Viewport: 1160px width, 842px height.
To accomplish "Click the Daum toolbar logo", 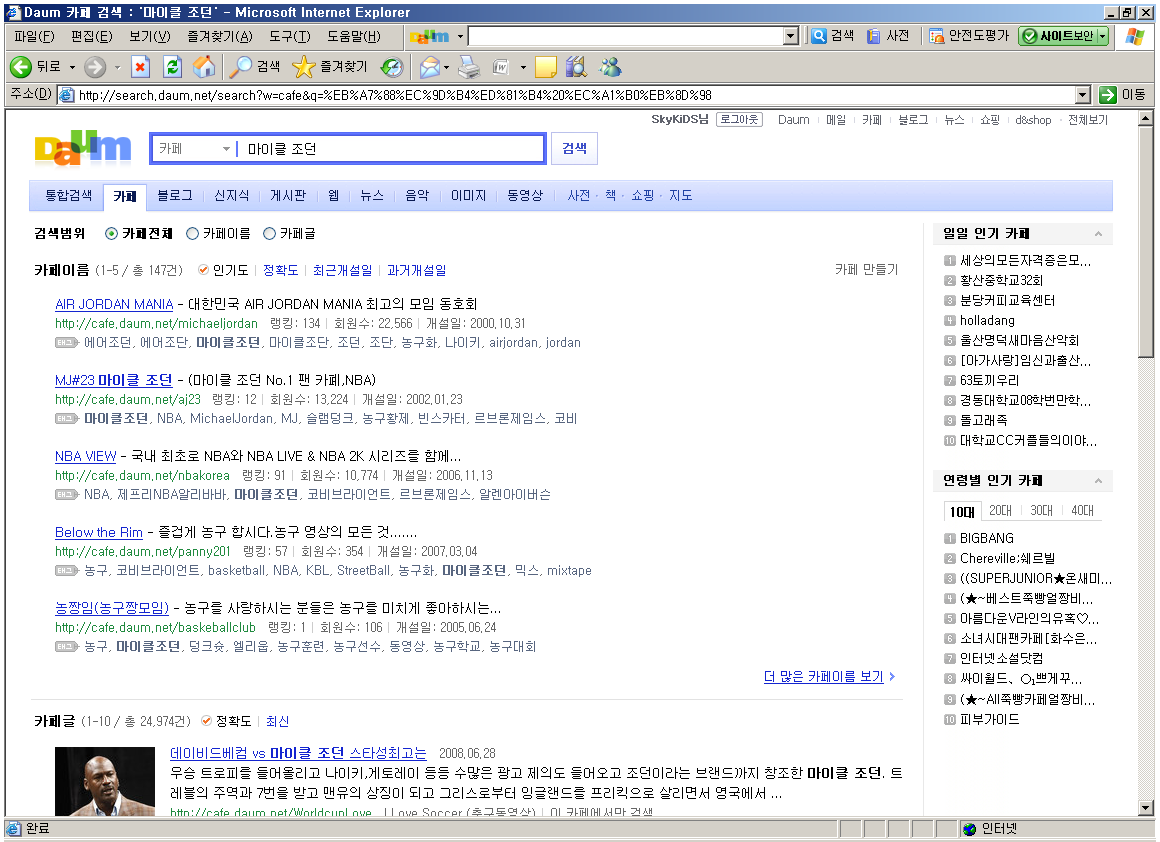I will pos(429,36).
